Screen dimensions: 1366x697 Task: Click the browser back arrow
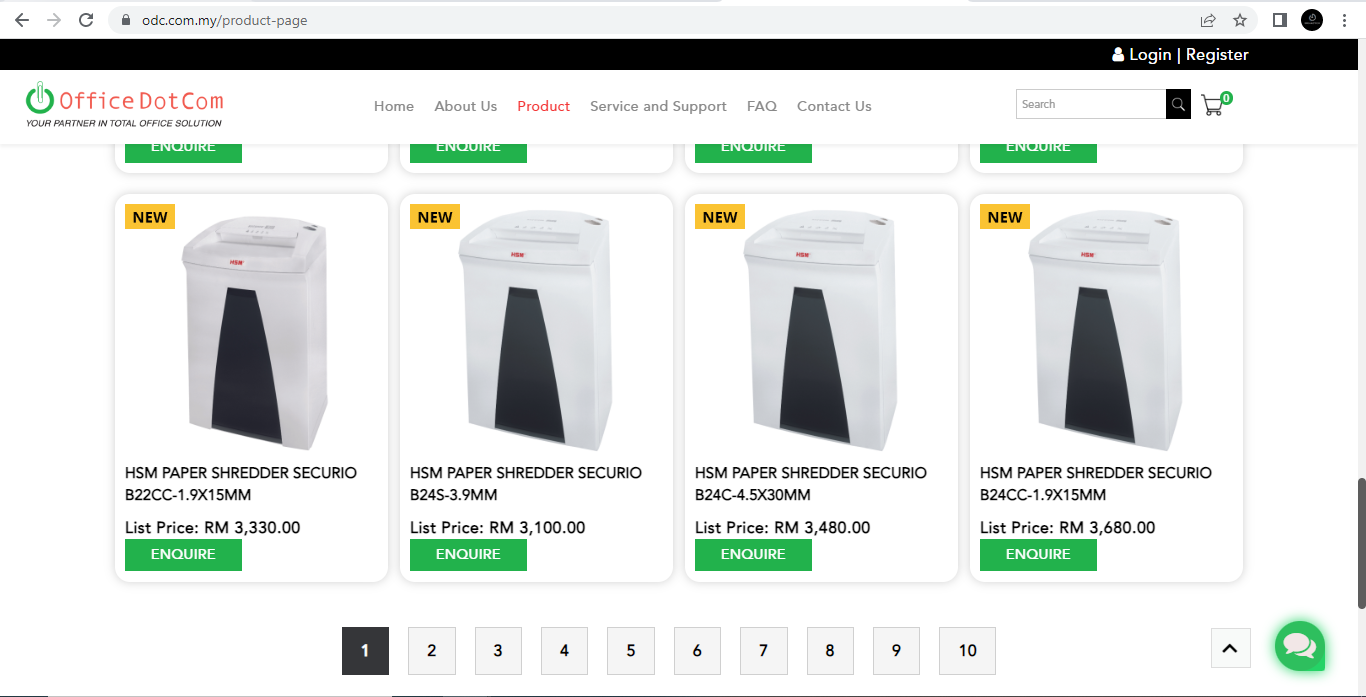[x=22, y=20]
